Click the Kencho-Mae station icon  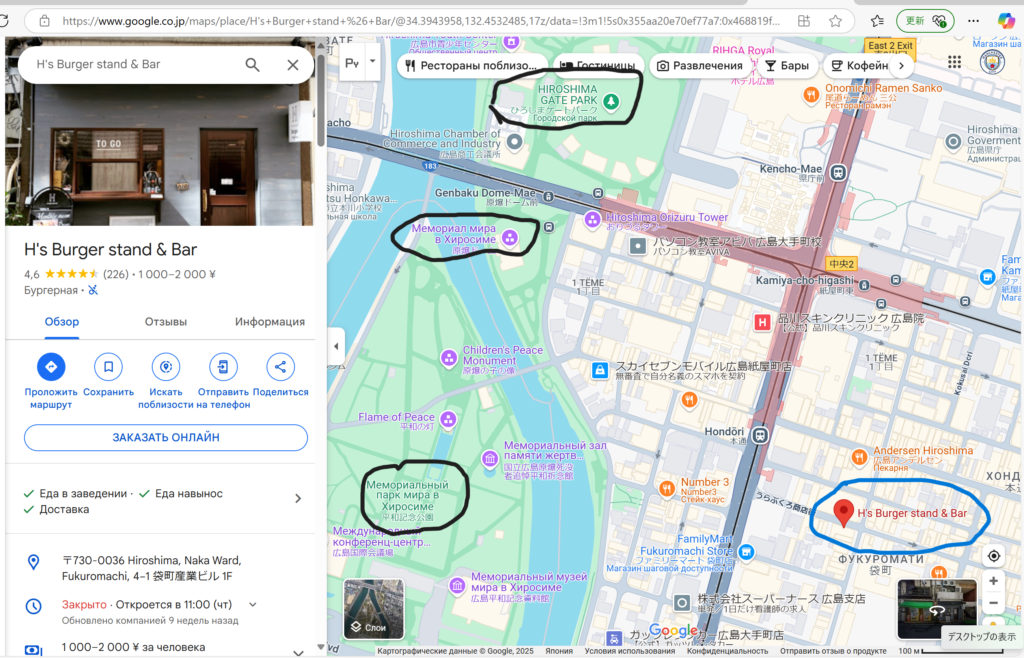(838, 173)
